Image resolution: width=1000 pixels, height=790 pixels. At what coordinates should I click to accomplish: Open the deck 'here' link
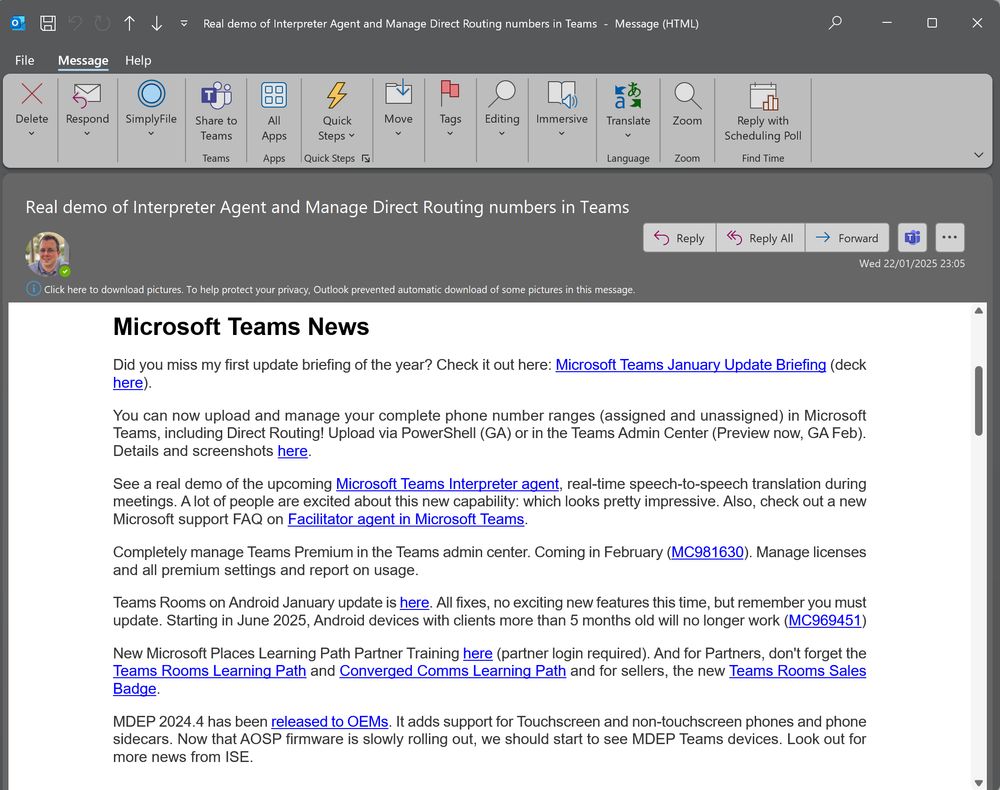tap(128, 383)
